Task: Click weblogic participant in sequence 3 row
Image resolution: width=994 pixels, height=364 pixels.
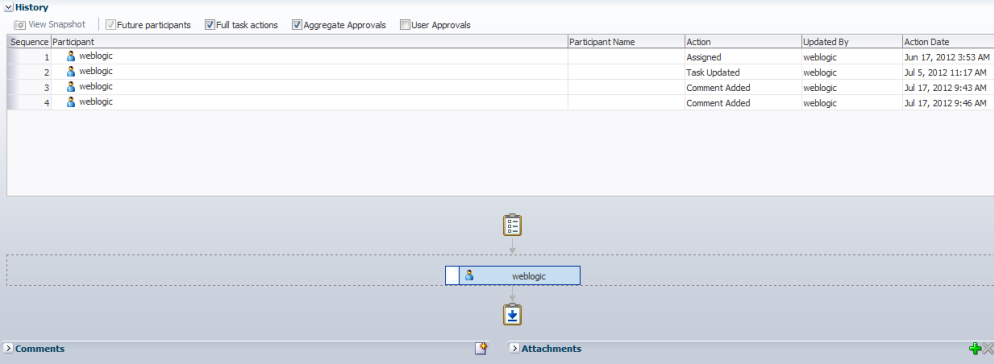Action: coord(96,86)
